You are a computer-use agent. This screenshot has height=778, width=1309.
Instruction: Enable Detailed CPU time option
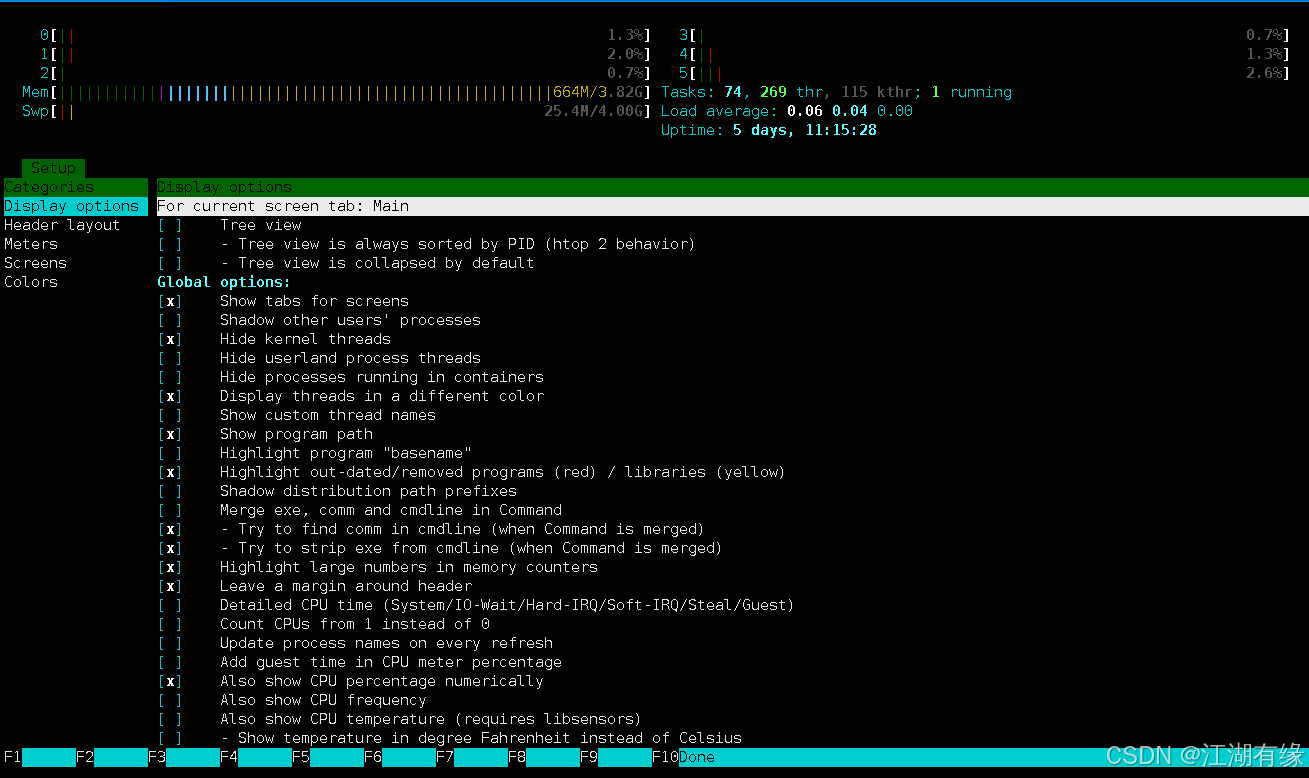(x=170, y=605)
